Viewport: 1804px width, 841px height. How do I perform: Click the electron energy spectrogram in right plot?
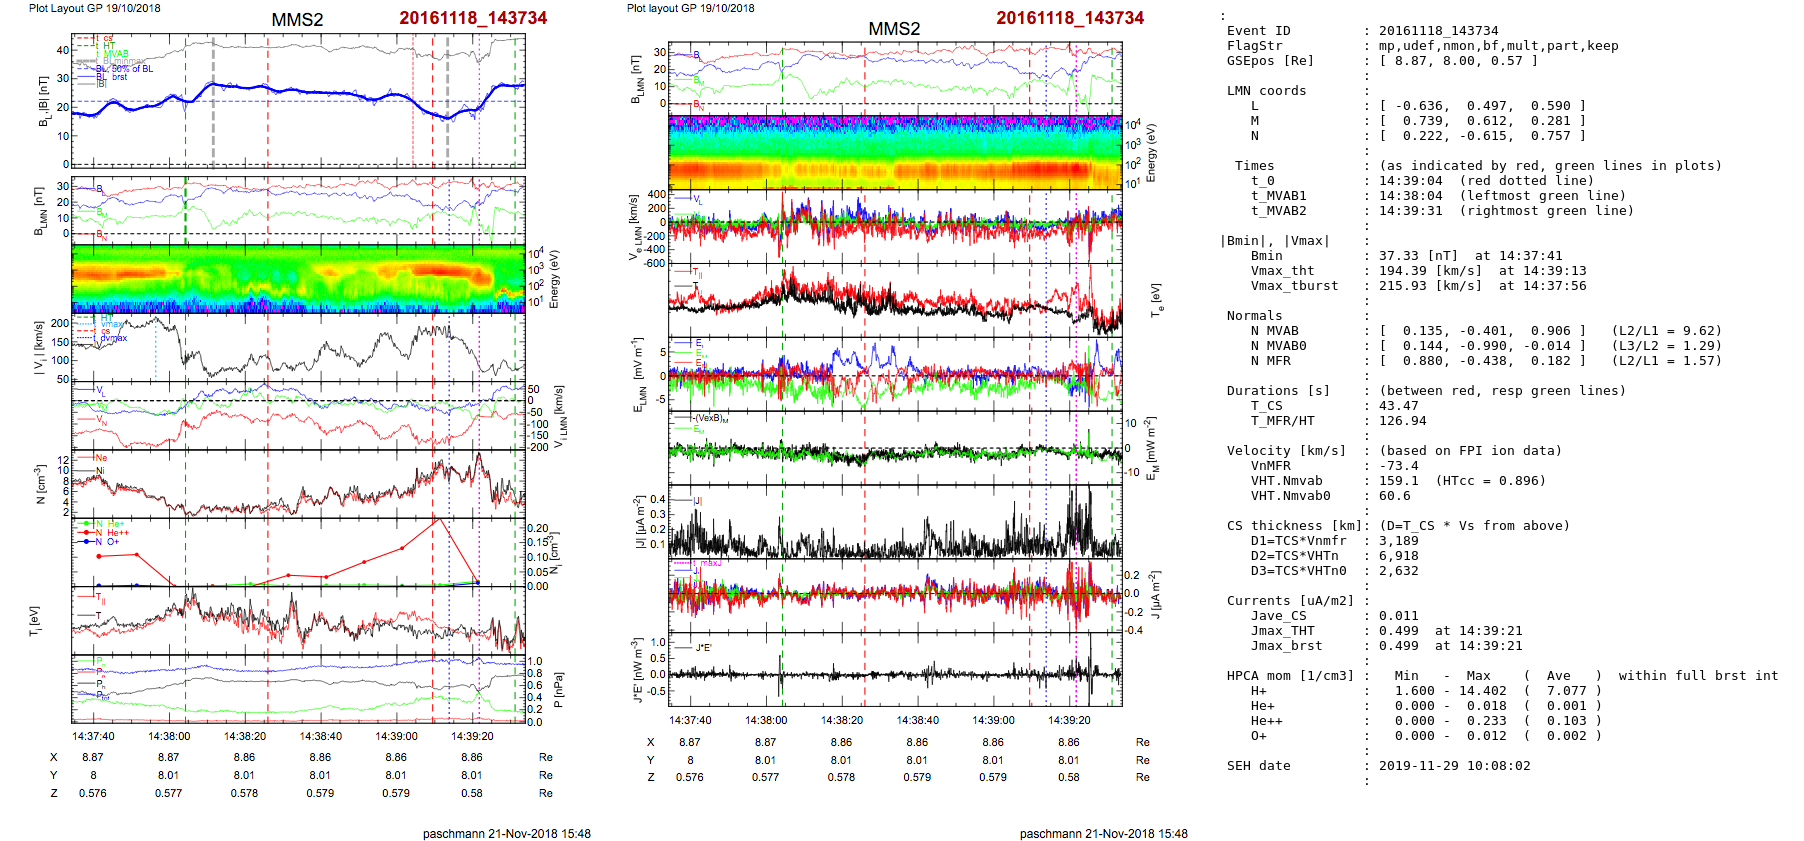pos(895,152)
